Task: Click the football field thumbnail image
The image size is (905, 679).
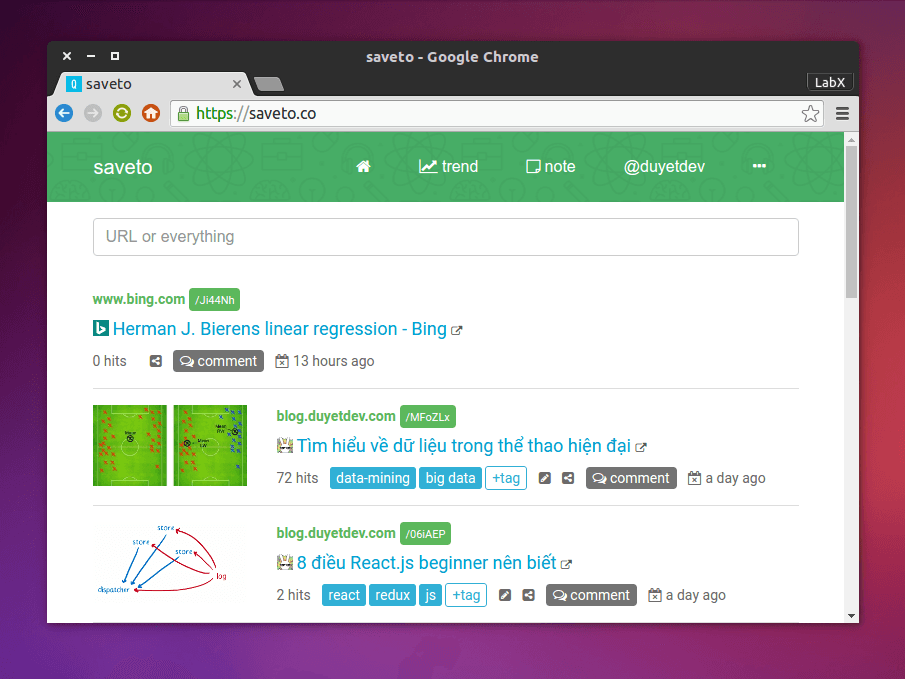Action: (170, 445)
